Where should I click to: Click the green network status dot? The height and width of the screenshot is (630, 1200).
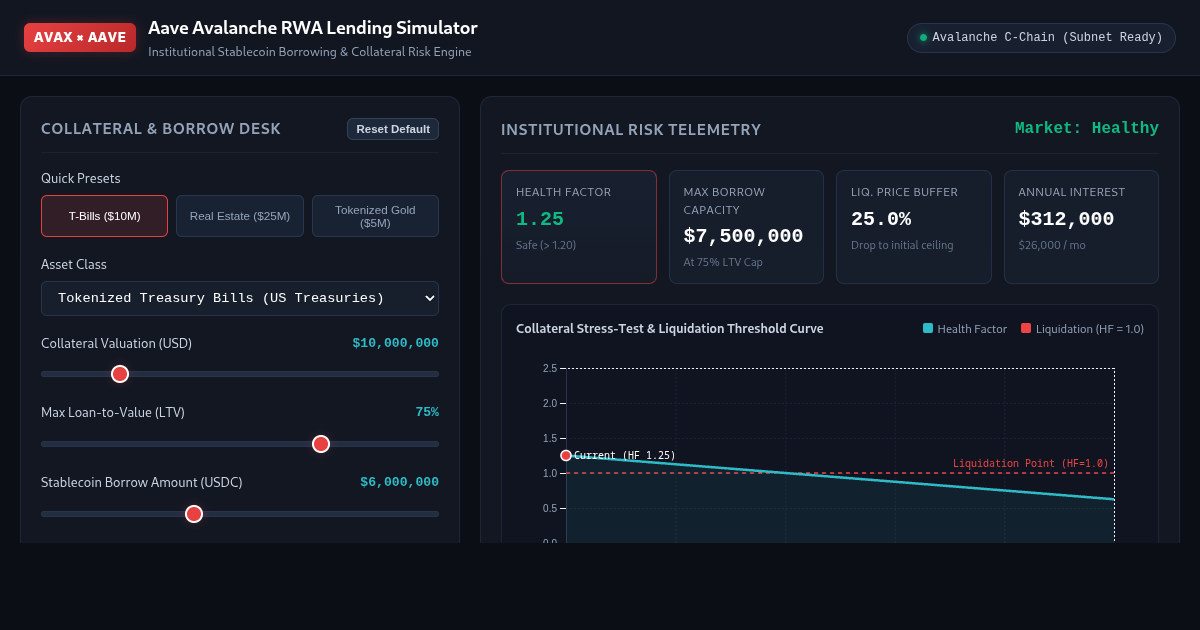click(924, 38)
